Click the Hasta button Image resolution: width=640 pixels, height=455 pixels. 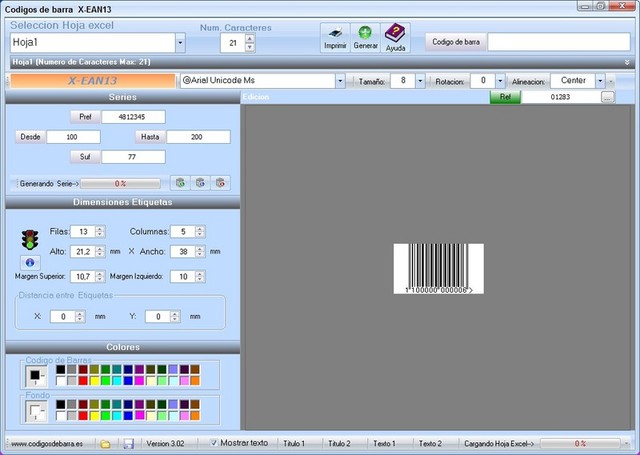pyautogui.click(x=150, y=137)
